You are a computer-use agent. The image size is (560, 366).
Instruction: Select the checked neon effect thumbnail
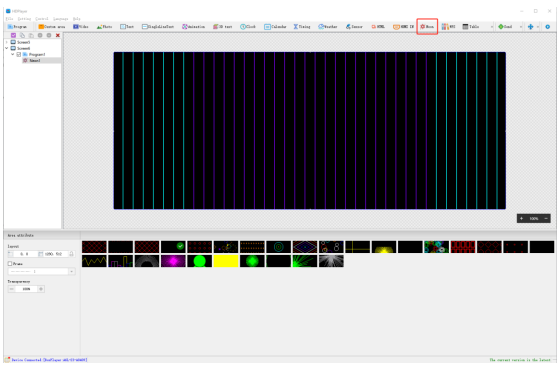click(173, 247)
